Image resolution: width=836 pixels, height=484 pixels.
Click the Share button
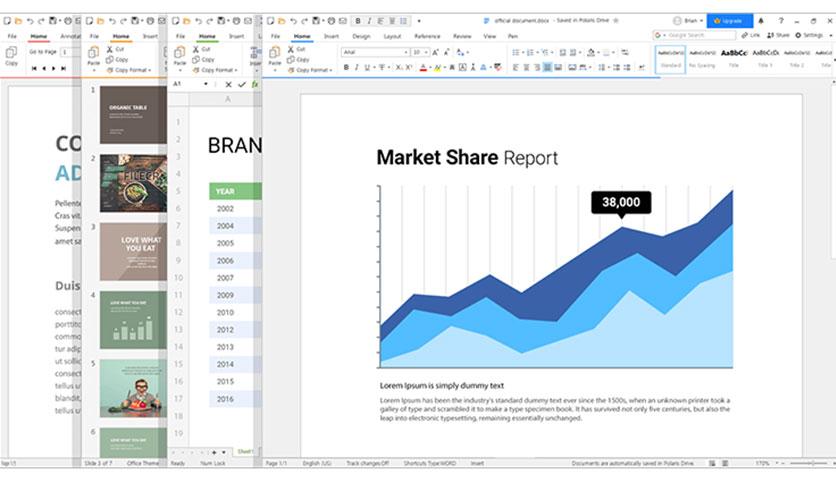click(x=778, y=35)
